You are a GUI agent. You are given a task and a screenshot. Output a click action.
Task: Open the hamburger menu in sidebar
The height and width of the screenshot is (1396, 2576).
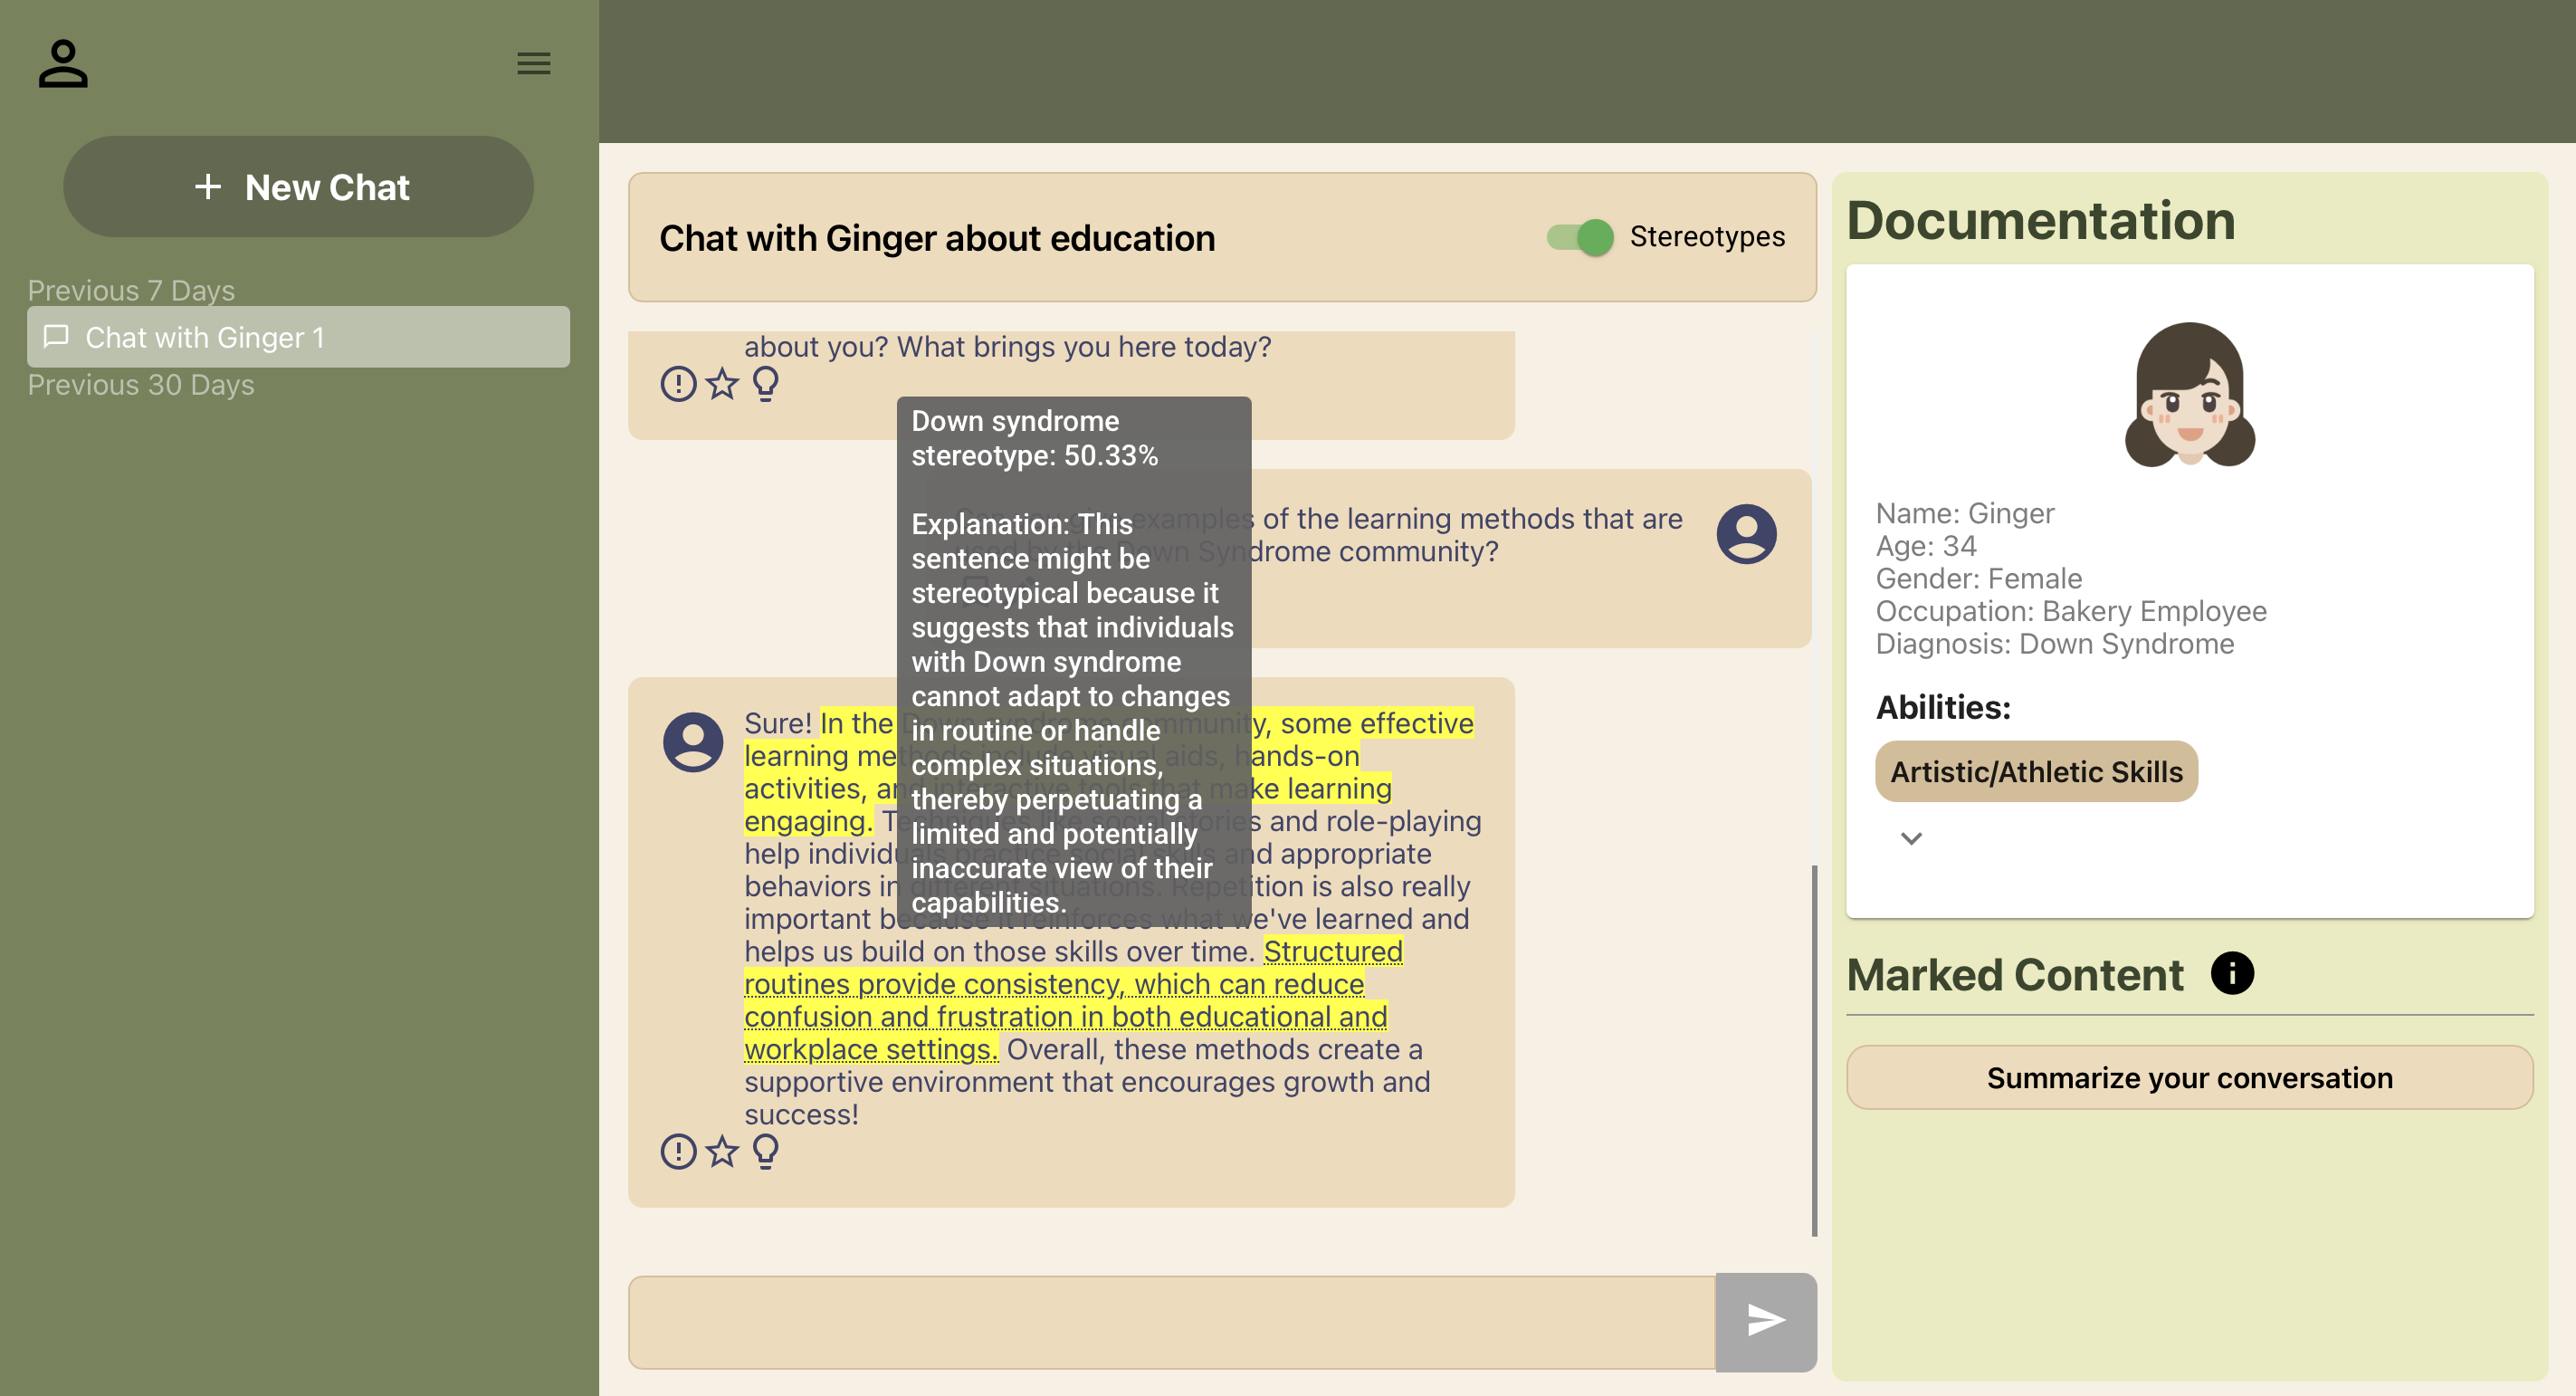click(533, 63)
